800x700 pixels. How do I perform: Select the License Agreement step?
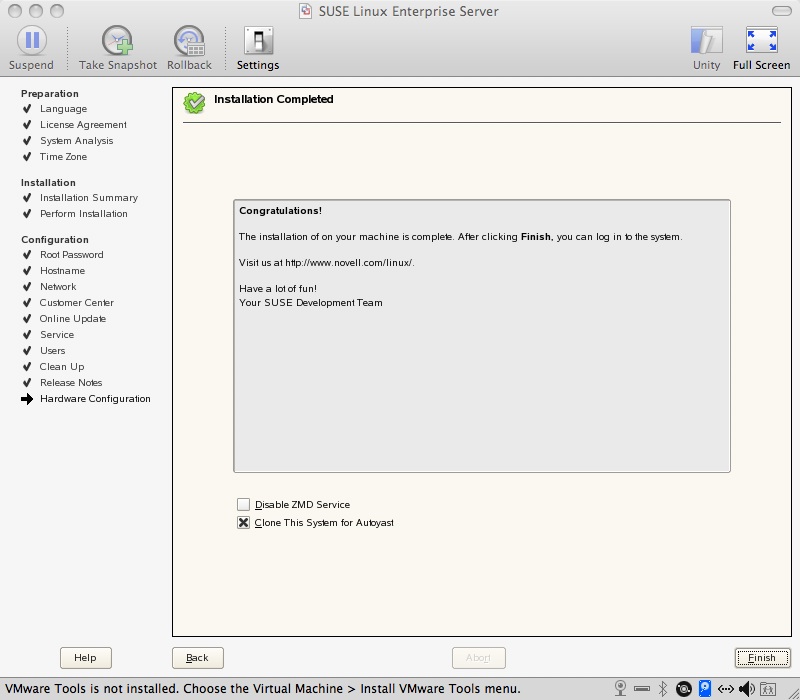click(83, 124)
